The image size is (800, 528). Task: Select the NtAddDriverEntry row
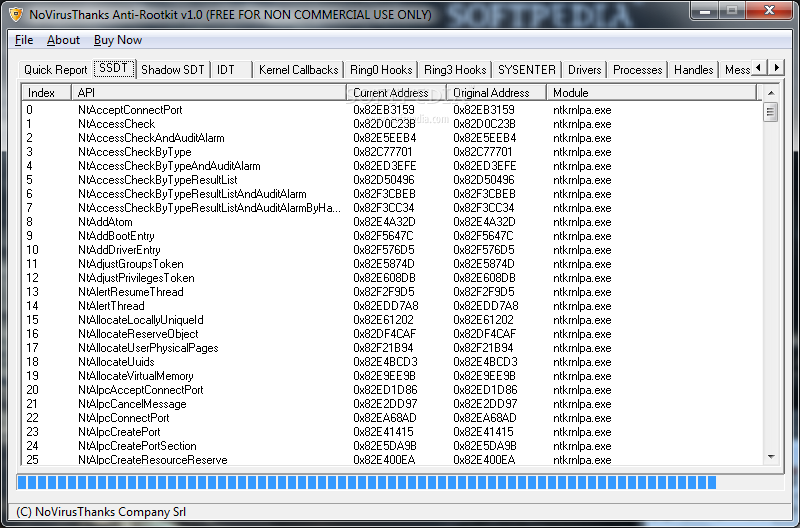(392, 250)
